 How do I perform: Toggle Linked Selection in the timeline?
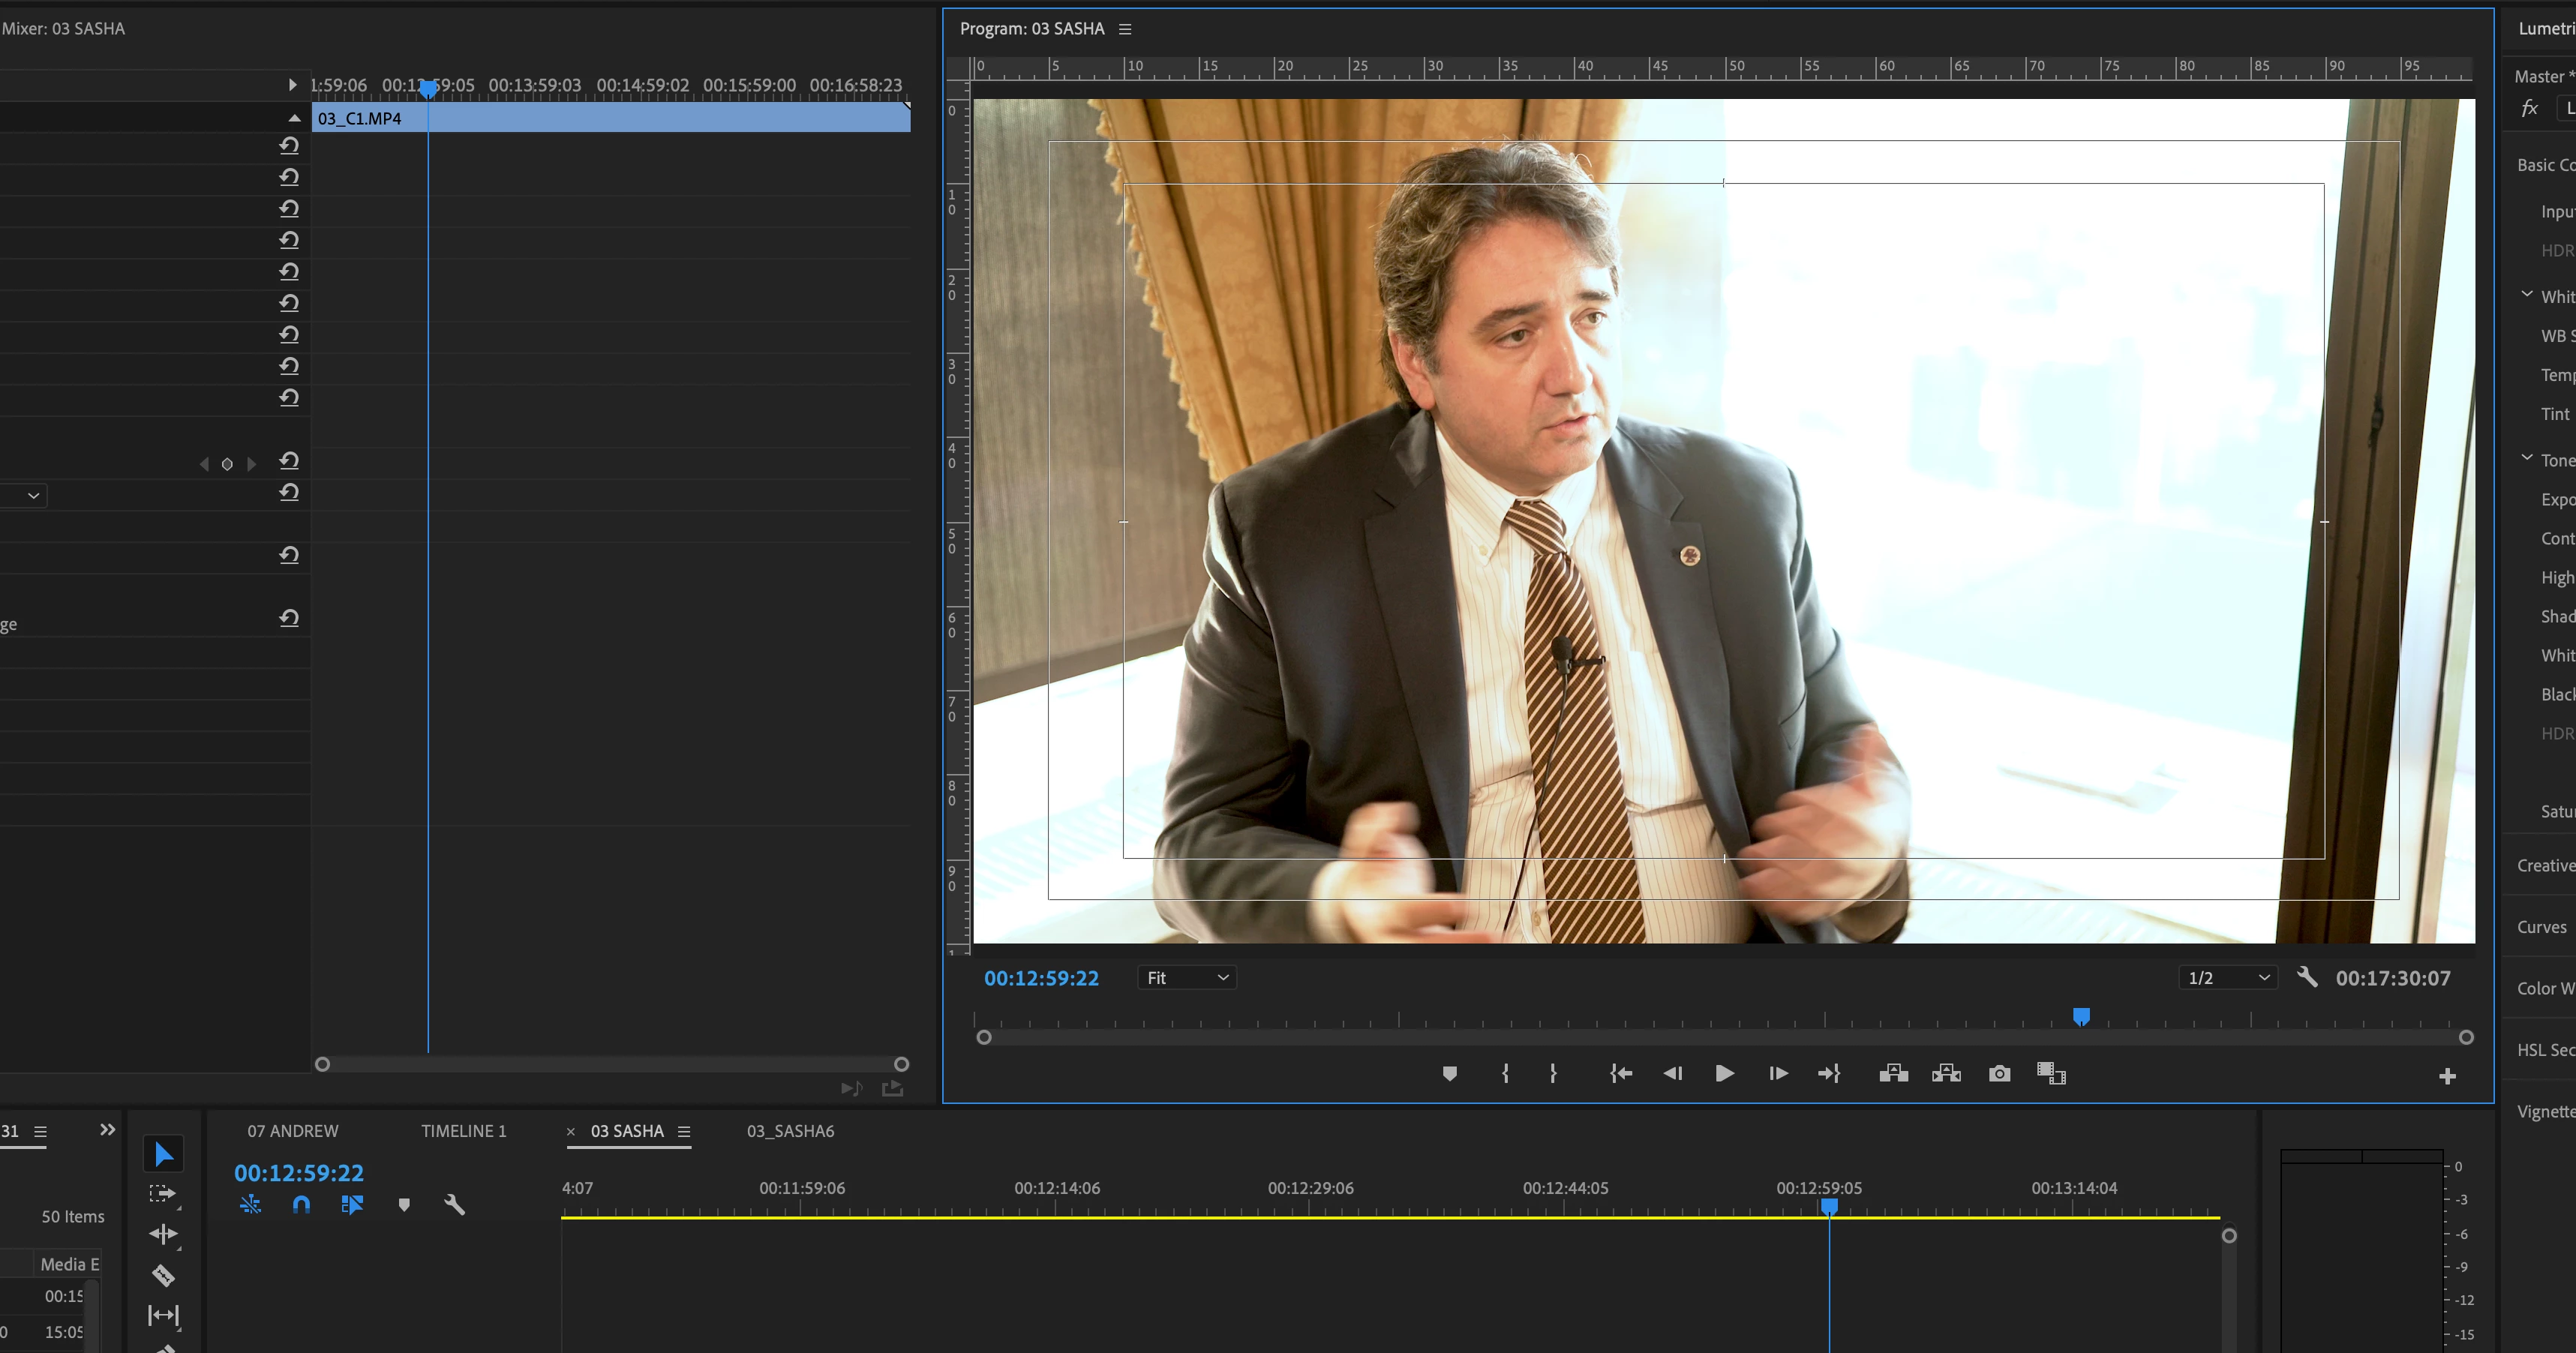352,1205
